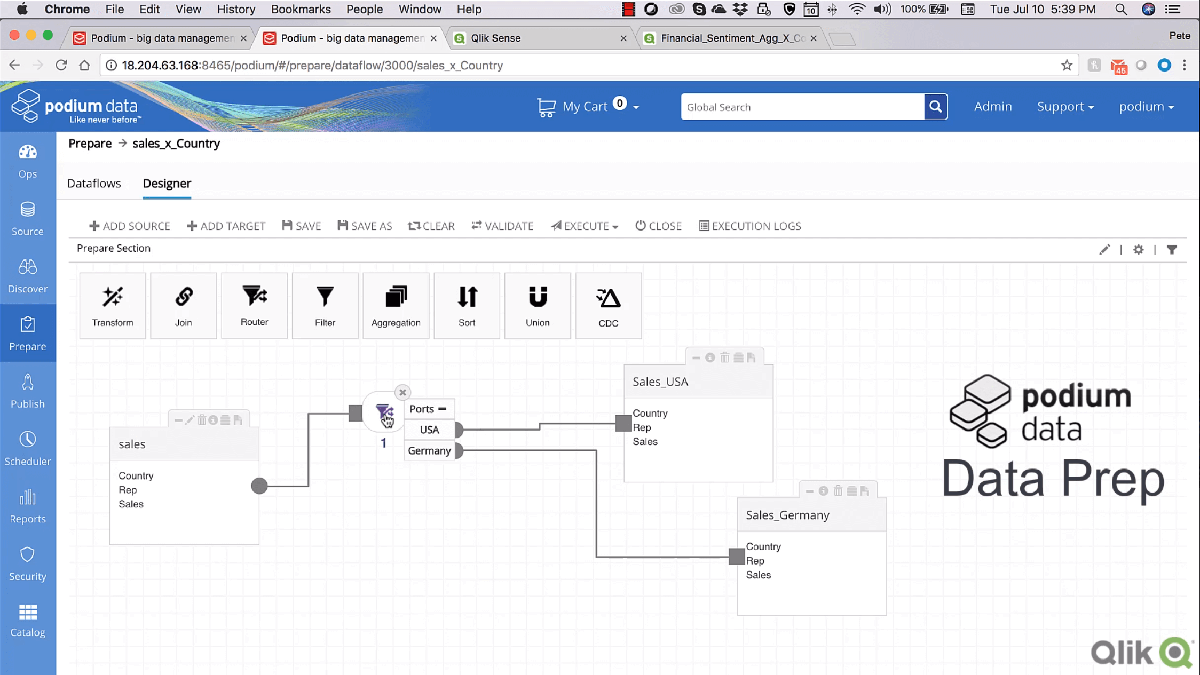Clear the dataflow canvas
The height and width of the screenshot is (675, 1200).
click(x=431, y=226)
